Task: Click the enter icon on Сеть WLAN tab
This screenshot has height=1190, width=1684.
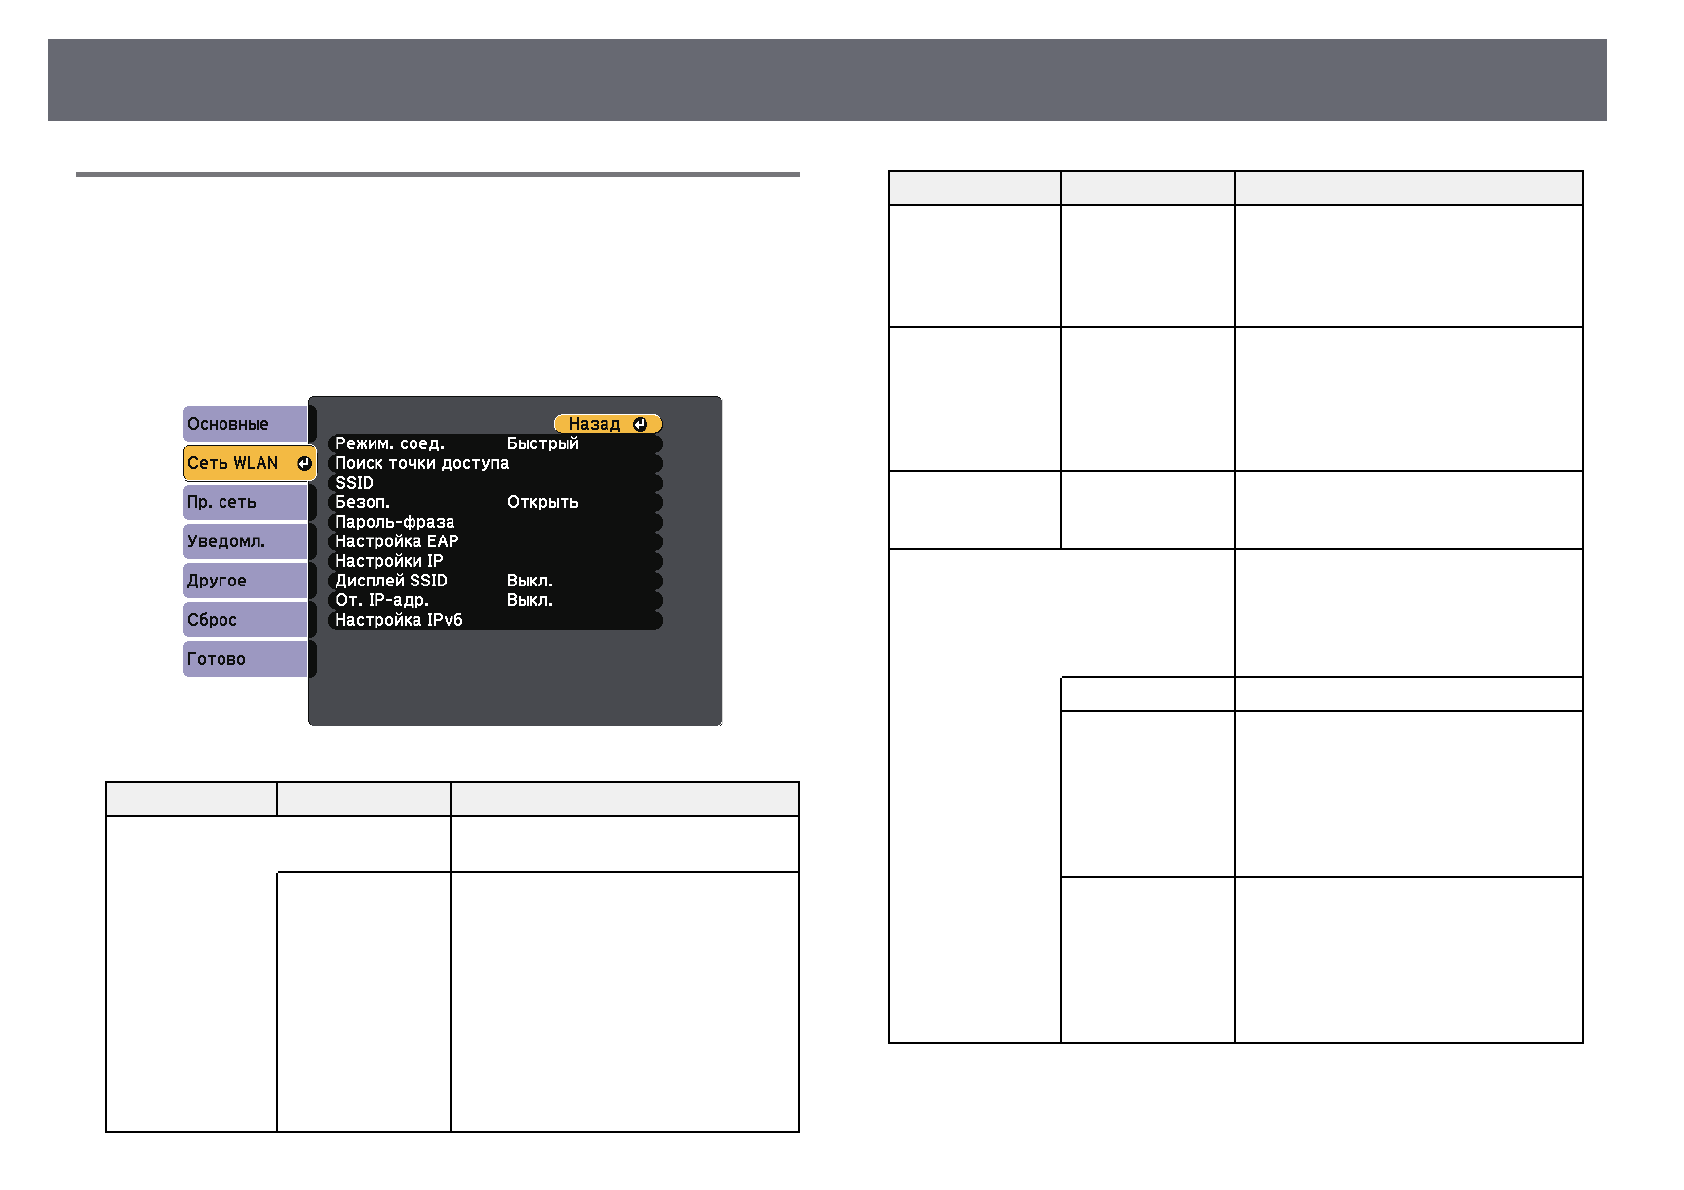Action: click(x=304, y=463)
